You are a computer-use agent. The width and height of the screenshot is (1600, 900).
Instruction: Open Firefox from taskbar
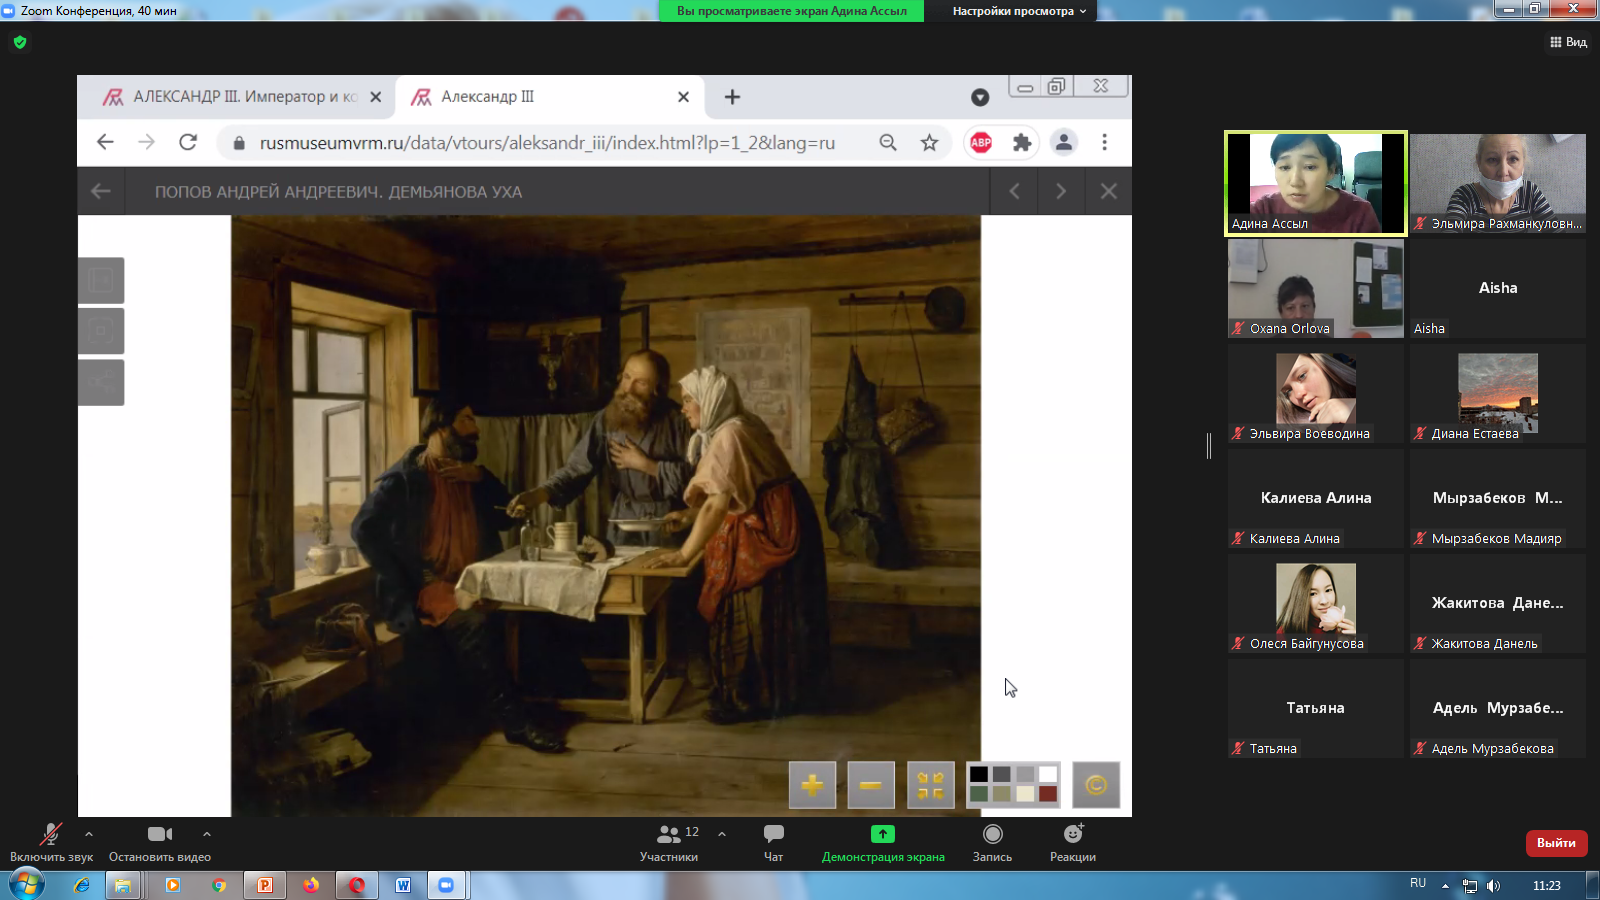coord(311,885)
